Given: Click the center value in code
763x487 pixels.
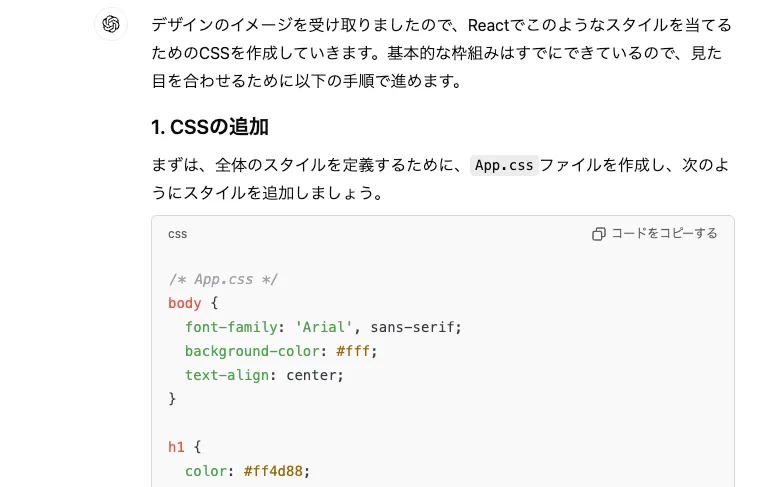Looking at the screenshot, I should [x=314, y=375].
